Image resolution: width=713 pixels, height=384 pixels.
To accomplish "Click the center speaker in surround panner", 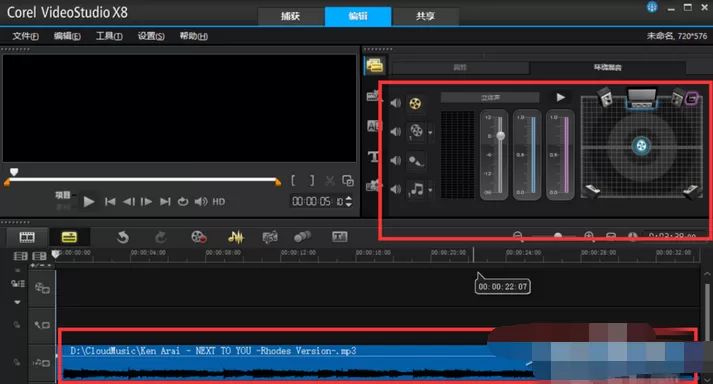I will (x=642, y=98).
